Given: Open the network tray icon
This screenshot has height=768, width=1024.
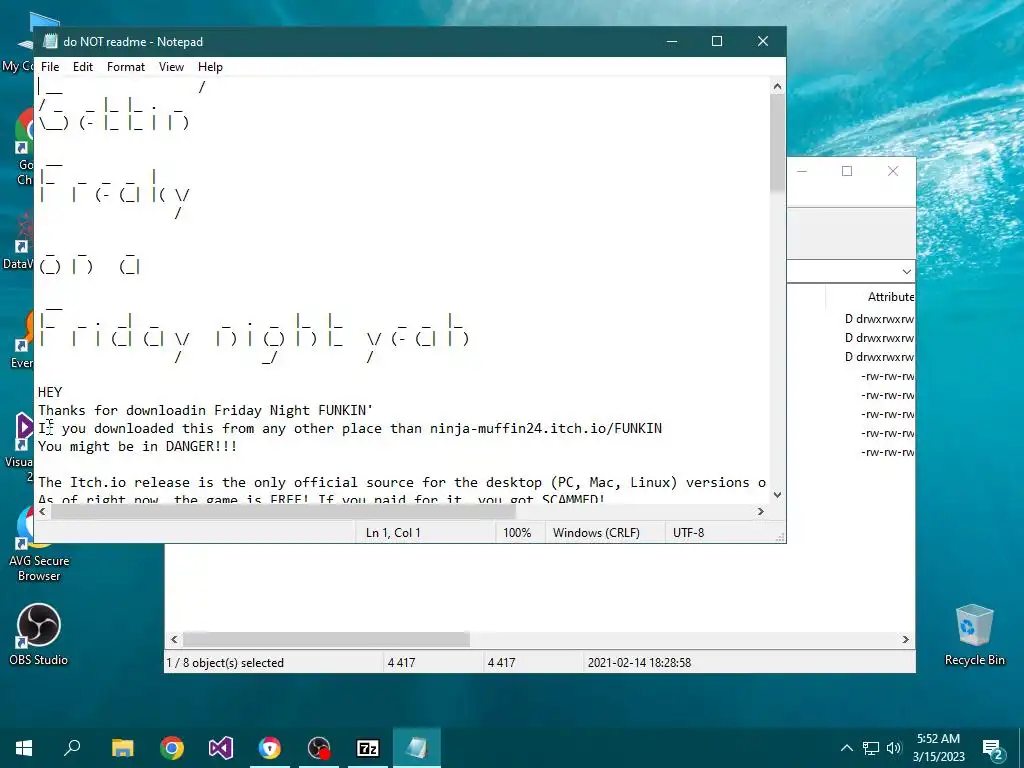Looking at the screenshot, I should tap(871, 748).
